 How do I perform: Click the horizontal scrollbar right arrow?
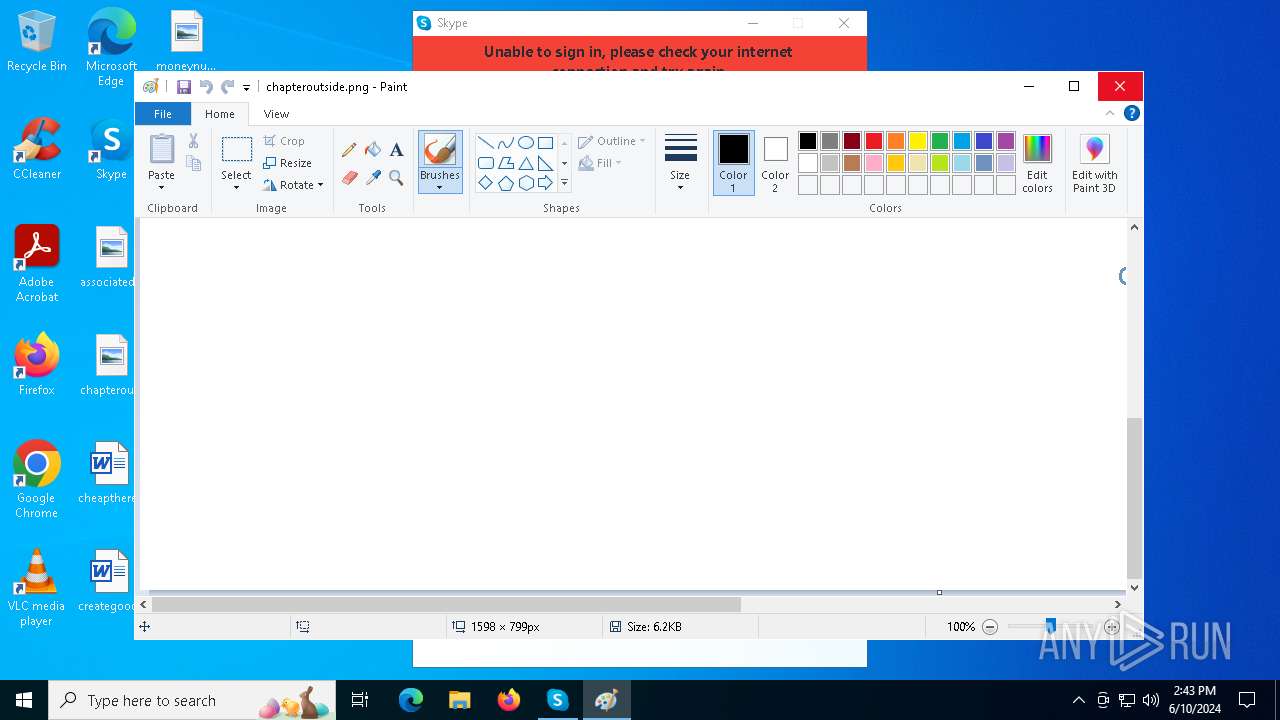point(1118,604)
